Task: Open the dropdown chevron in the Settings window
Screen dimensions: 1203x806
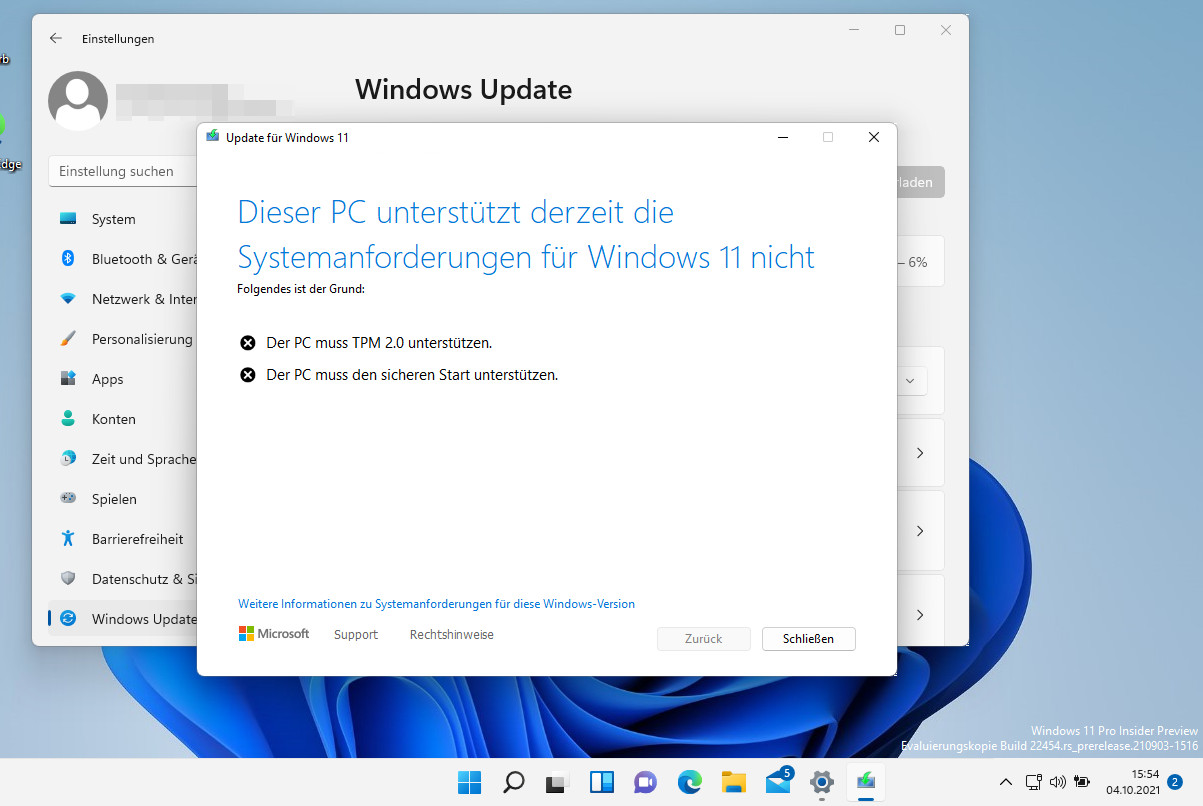Action: click(910, 381)
